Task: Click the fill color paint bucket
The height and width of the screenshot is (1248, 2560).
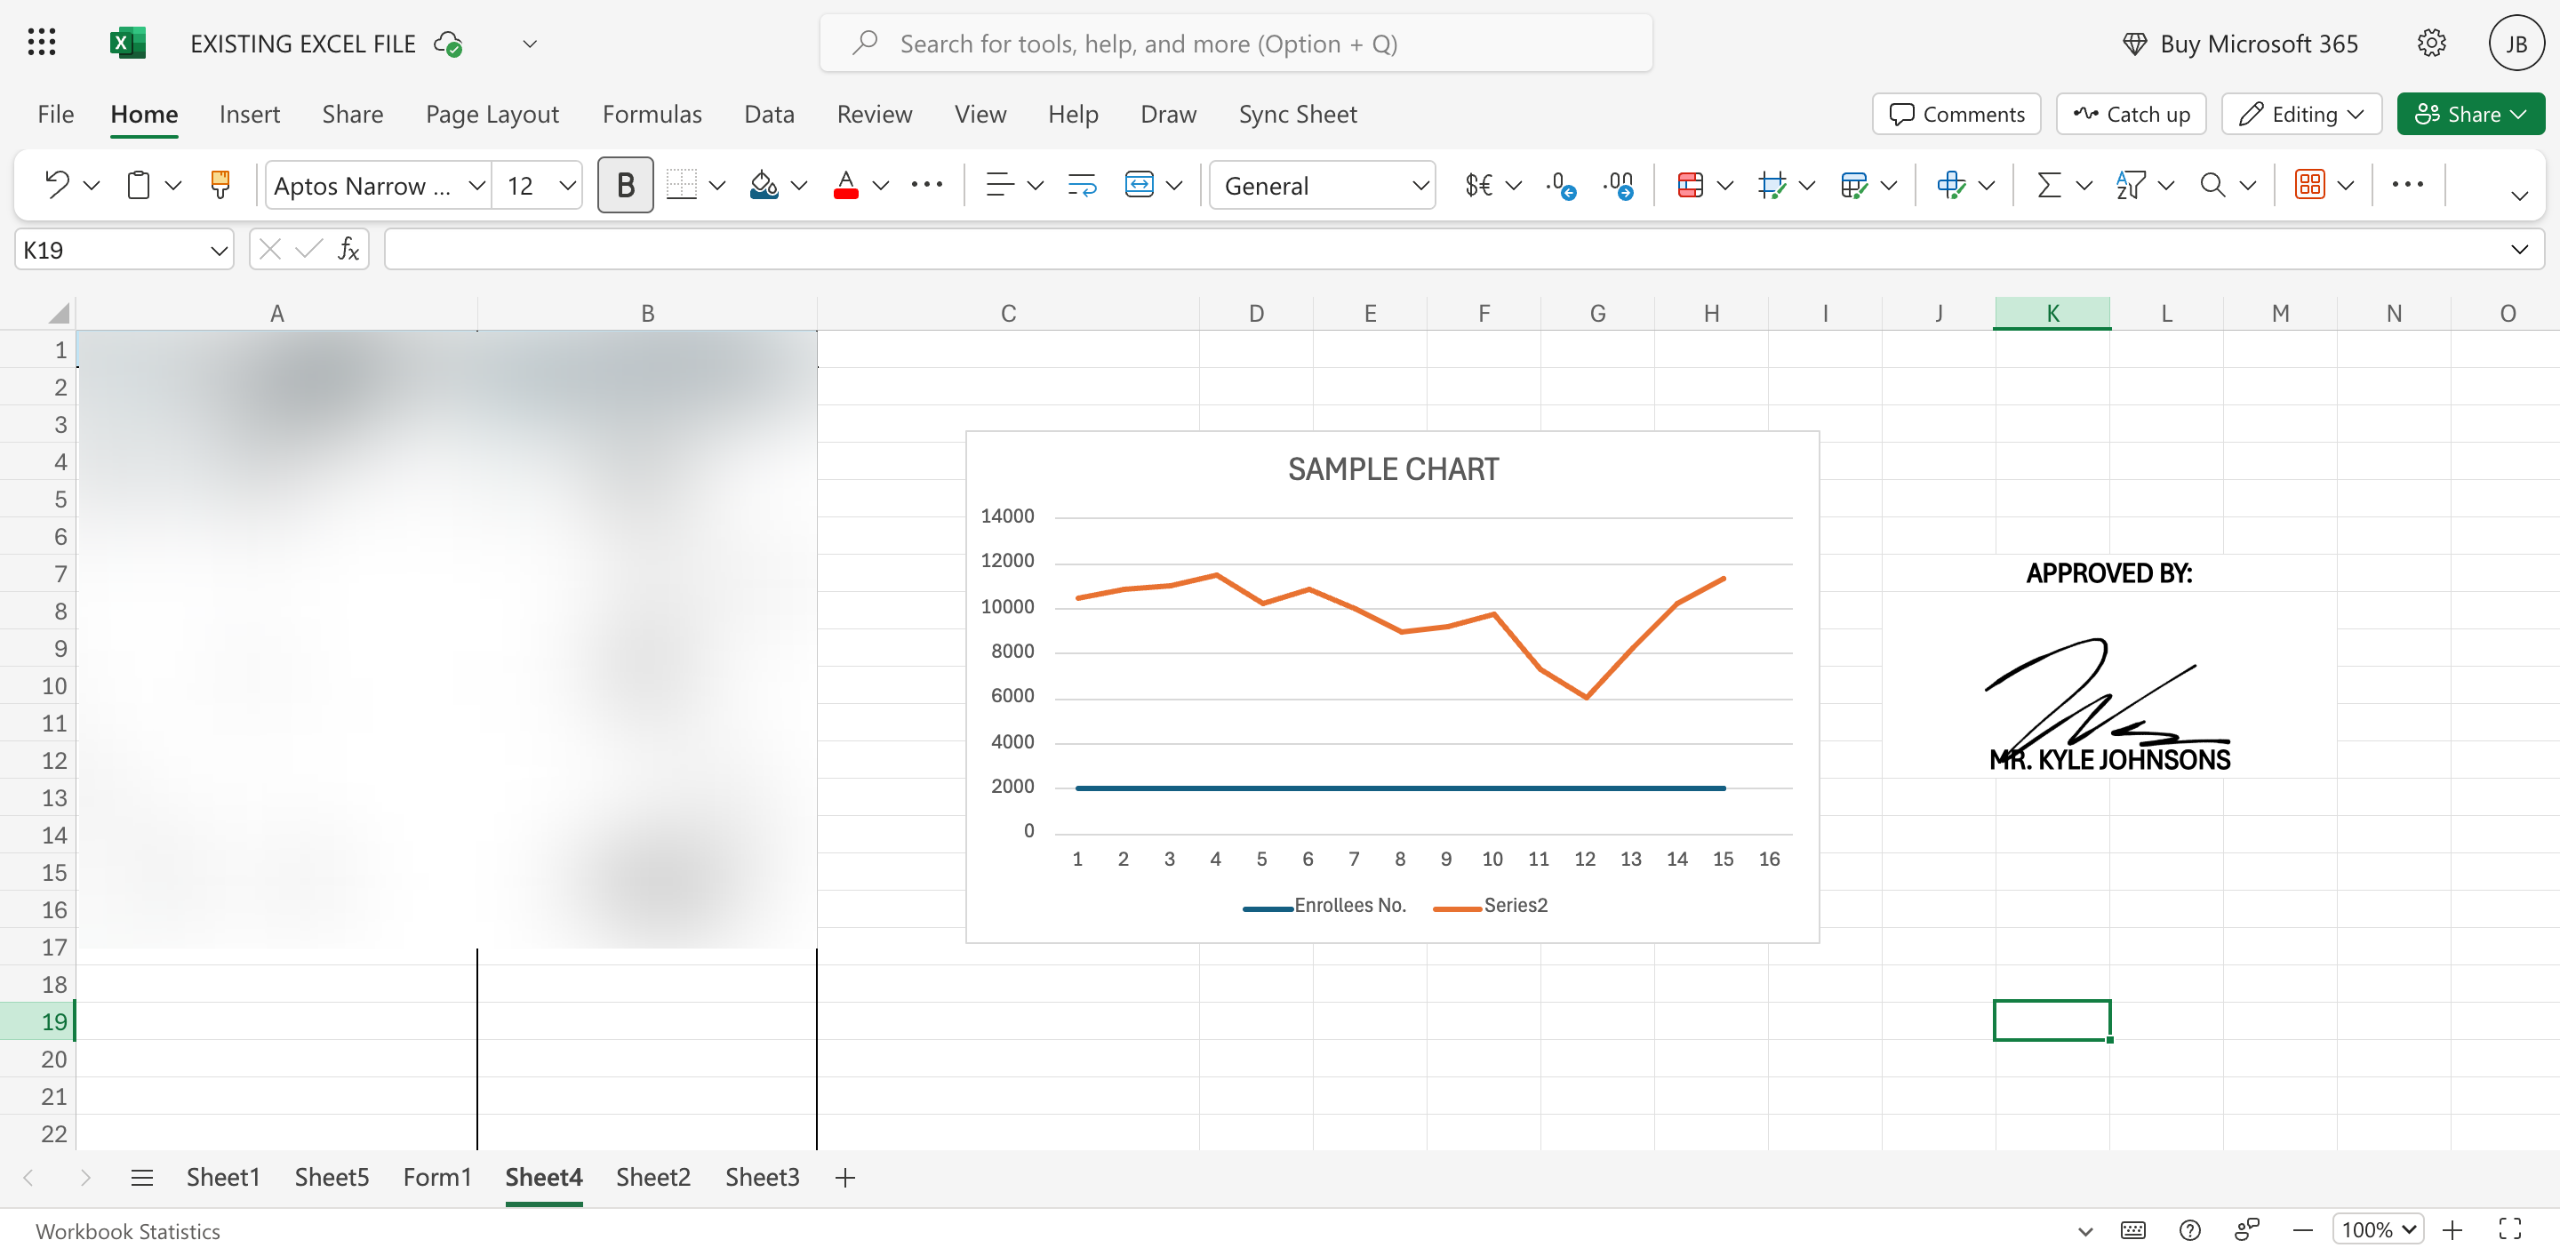Action: (x=764, y=185)
